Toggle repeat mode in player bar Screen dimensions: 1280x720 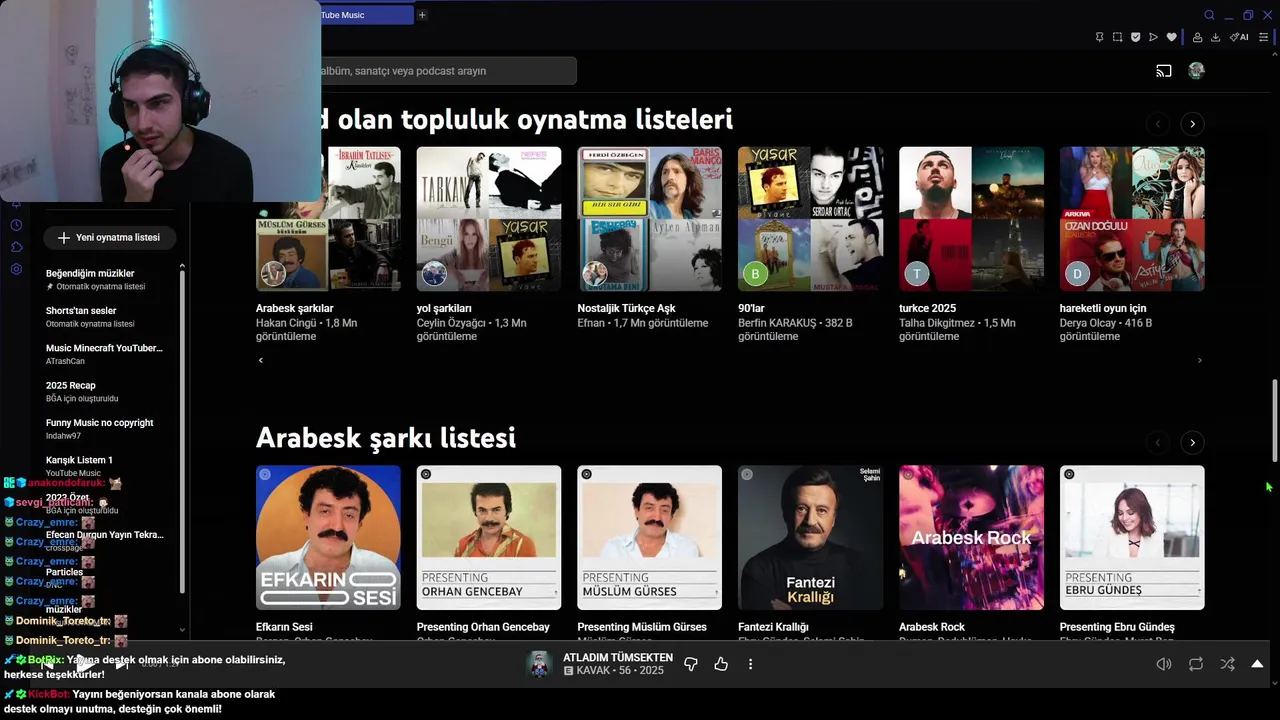[x=1196, y=664]
